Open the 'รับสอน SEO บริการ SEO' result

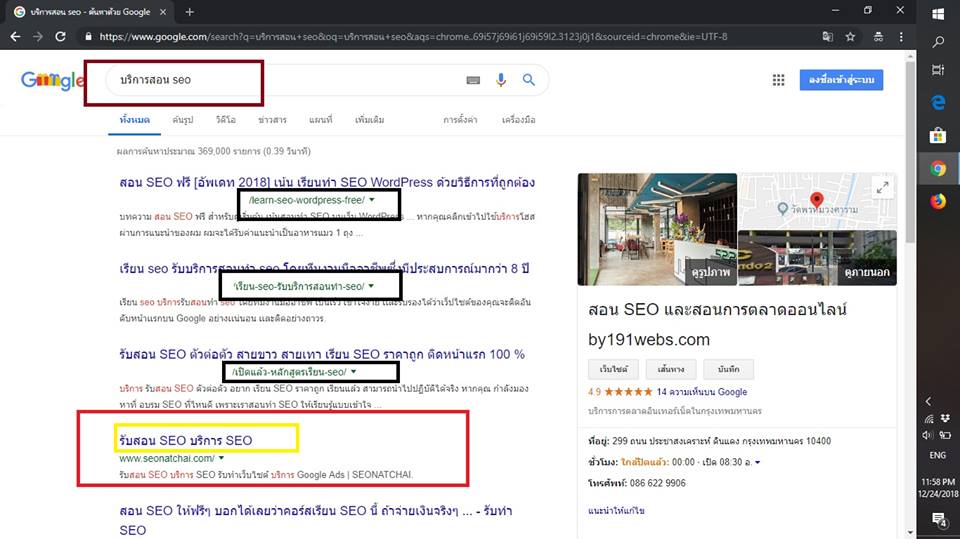tap(186, 440)
